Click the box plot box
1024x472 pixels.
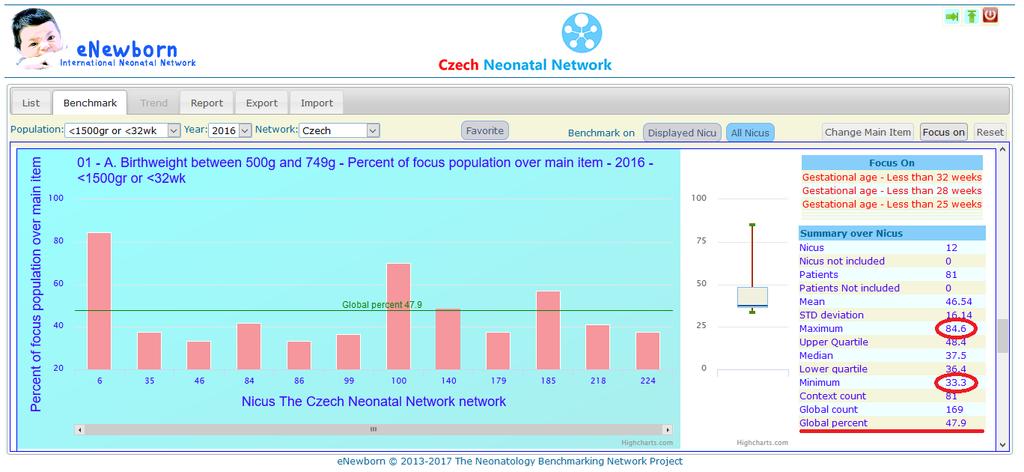pyautogui.click(x=752, y=297)
